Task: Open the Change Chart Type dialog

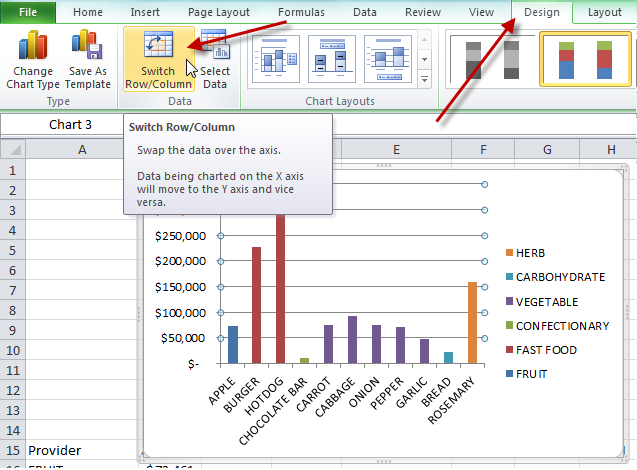Action: click(x=32, y=59)
